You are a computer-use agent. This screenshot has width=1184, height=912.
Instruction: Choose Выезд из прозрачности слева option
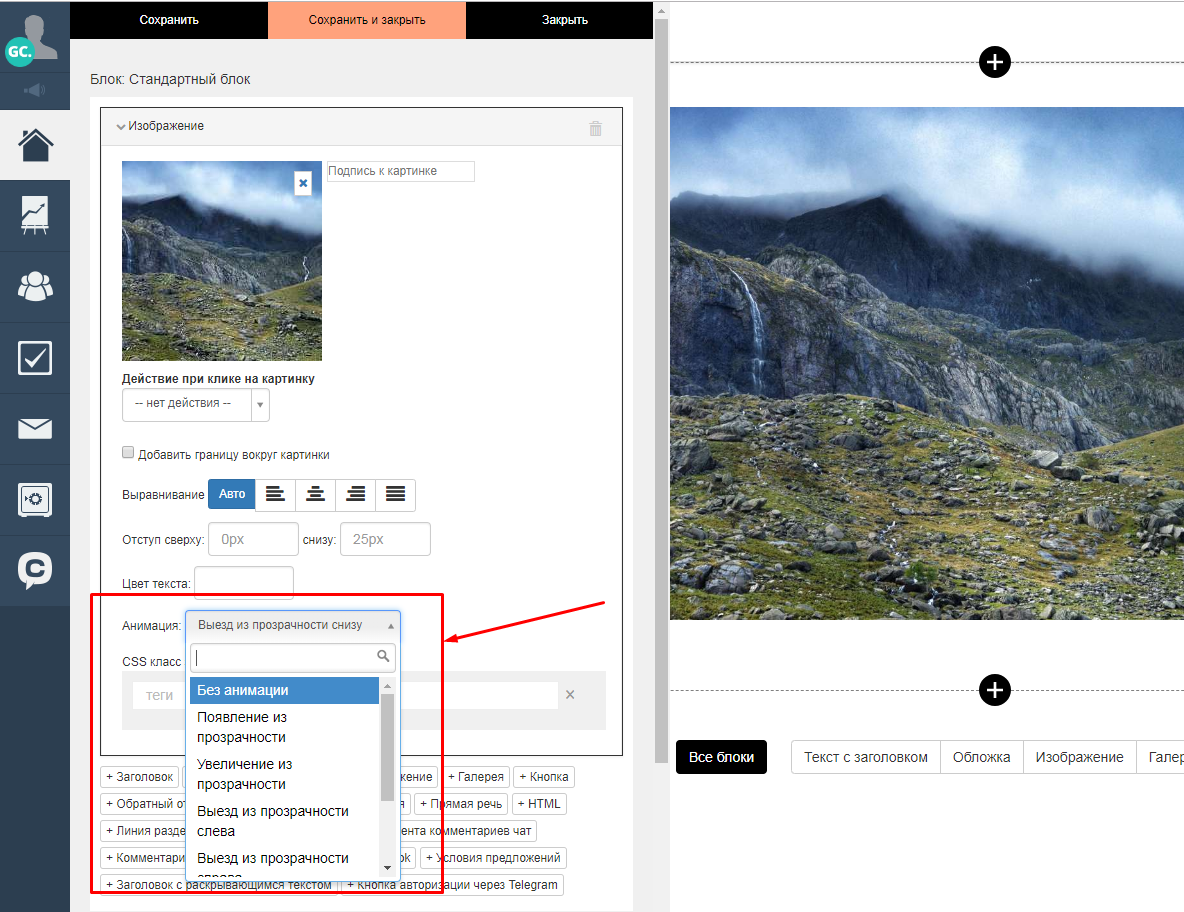tap(284, 821)
